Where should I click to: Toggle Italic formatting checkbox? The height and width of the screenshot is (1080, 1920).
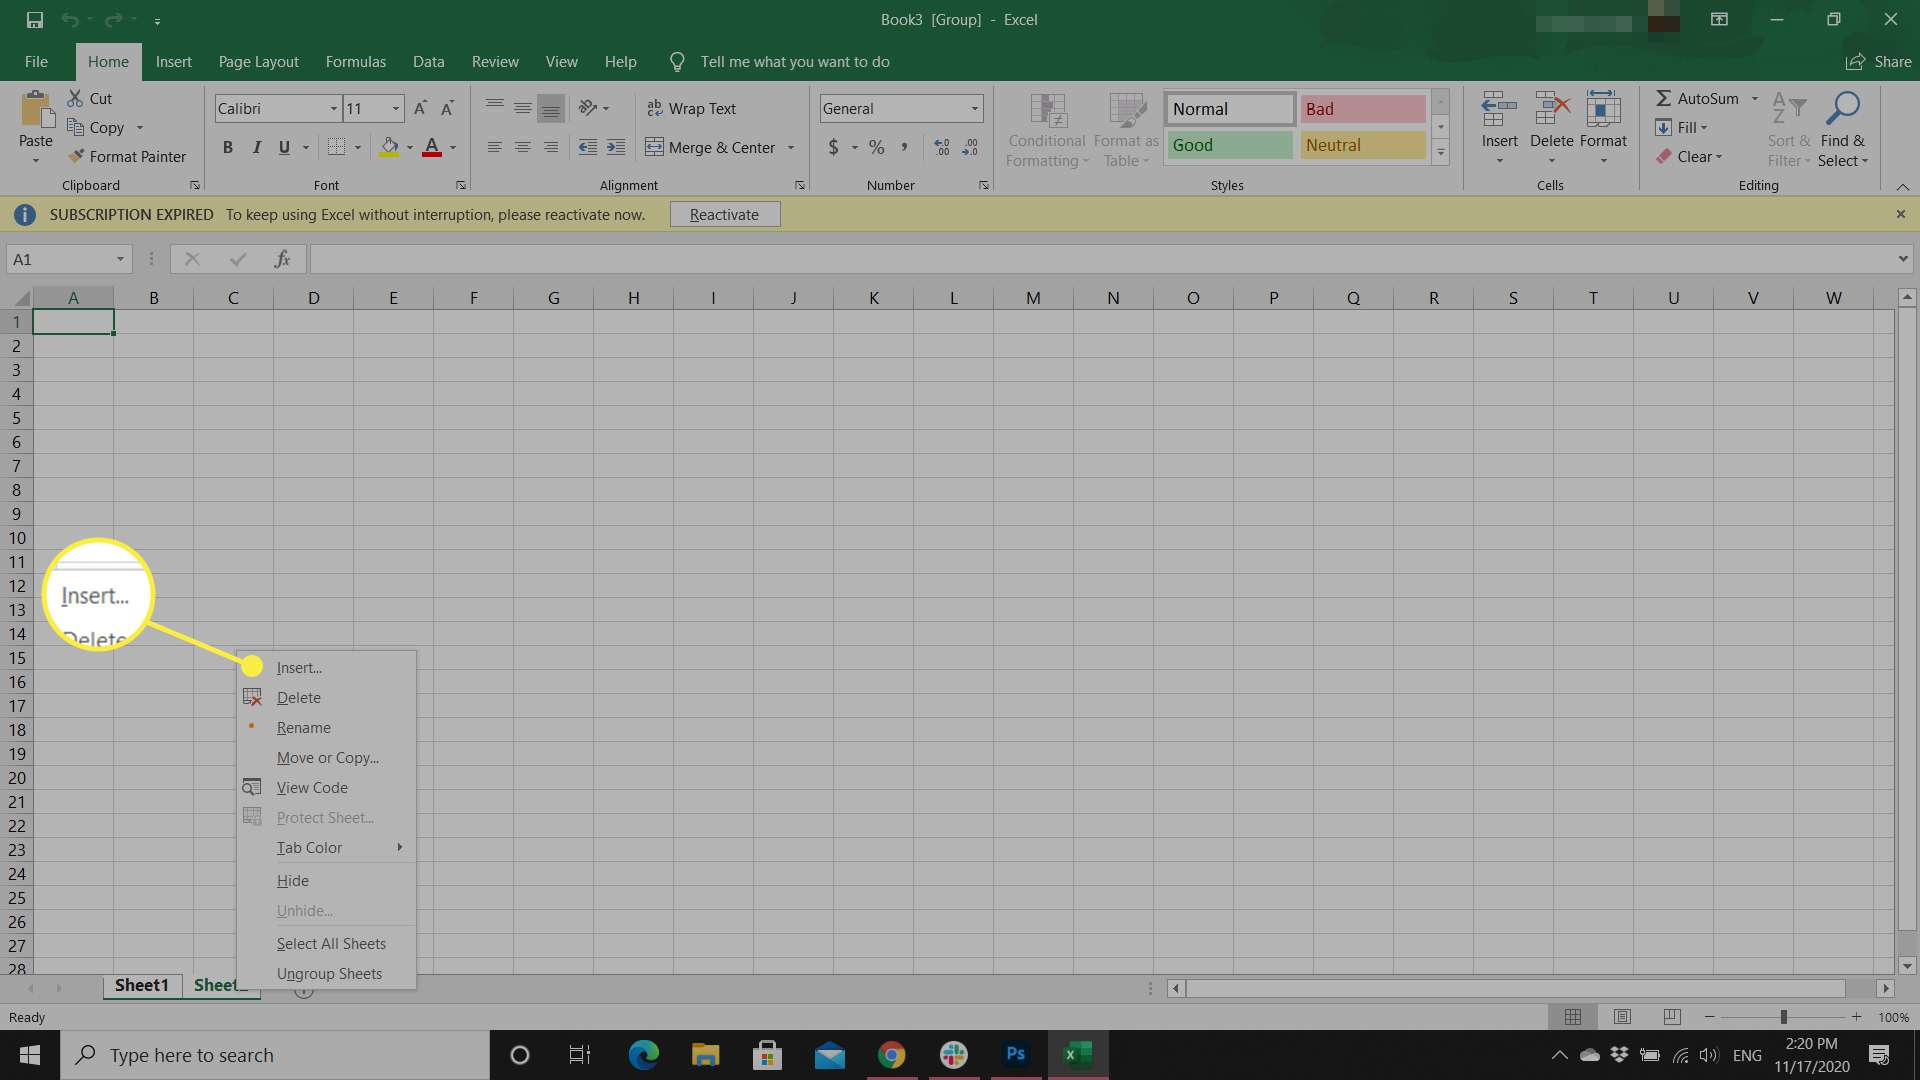click(x=256, y=146)
